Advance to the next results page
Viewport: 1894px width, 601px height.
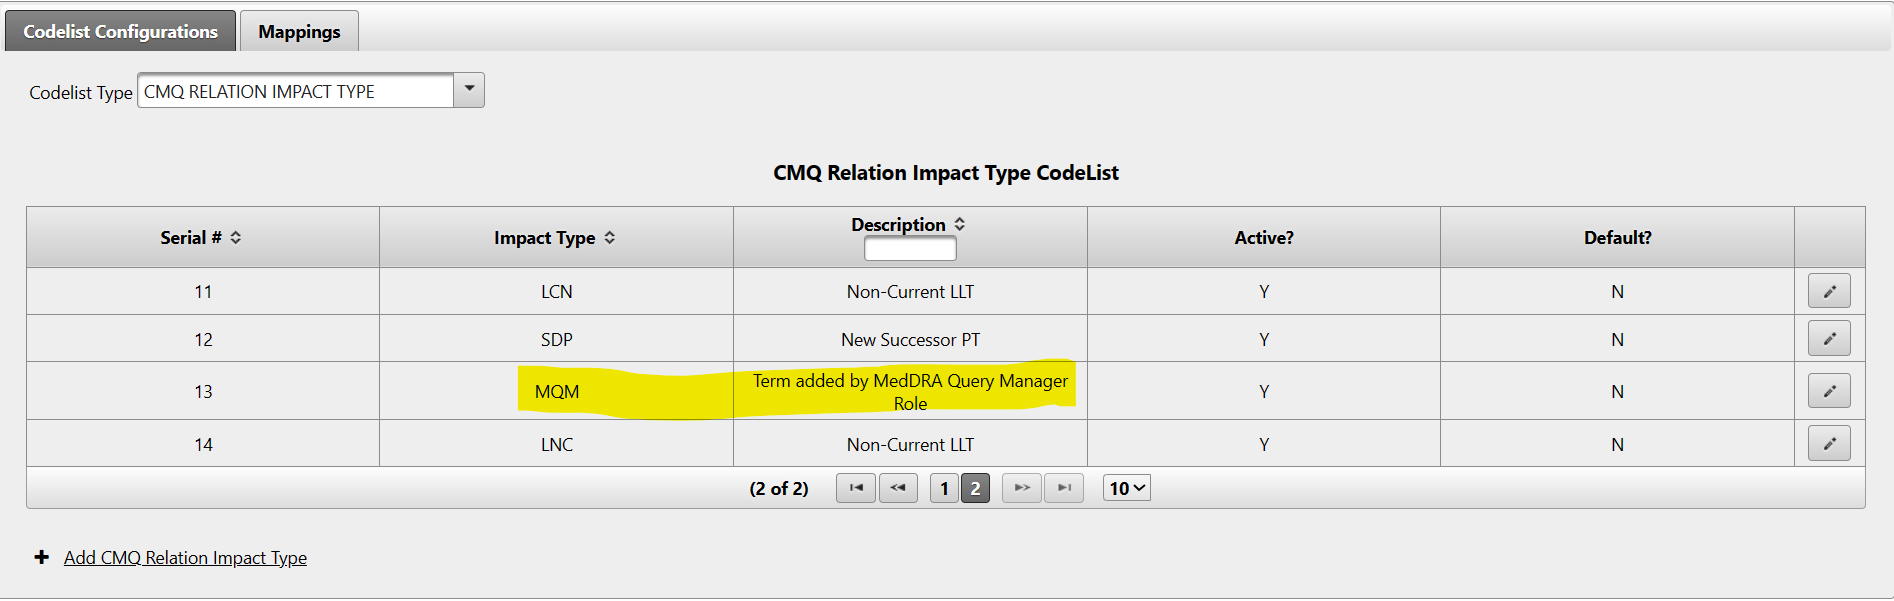coord(1021,487)
